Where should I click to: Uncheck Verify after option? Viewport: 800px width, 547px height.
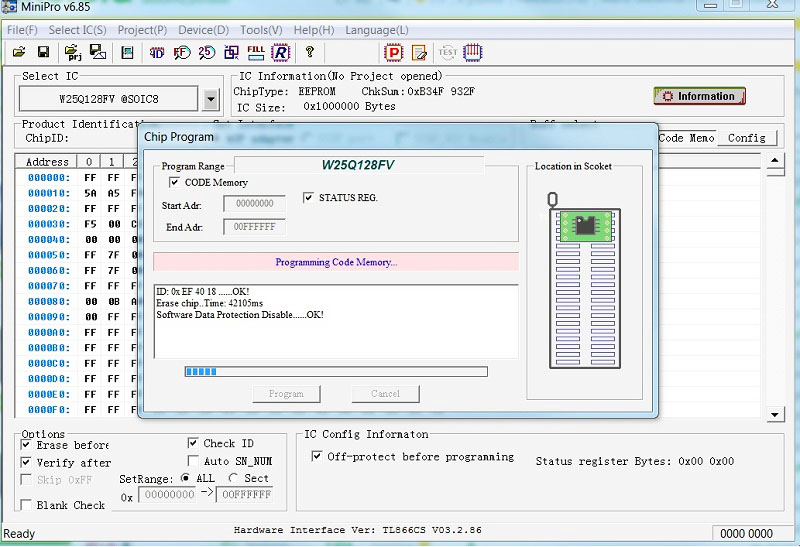point(26,462)
